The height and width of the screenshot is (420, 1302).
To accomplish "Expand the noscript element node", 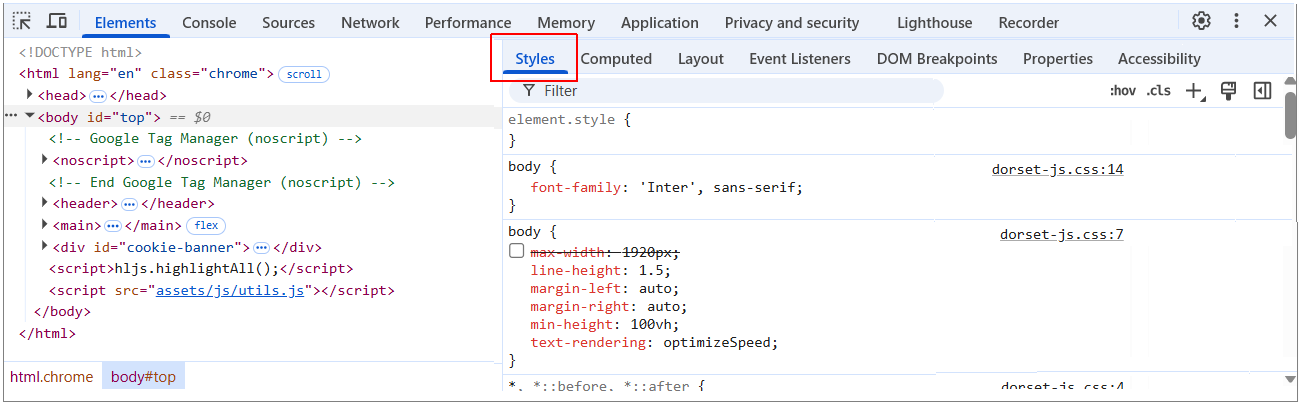I will point(45,160).
